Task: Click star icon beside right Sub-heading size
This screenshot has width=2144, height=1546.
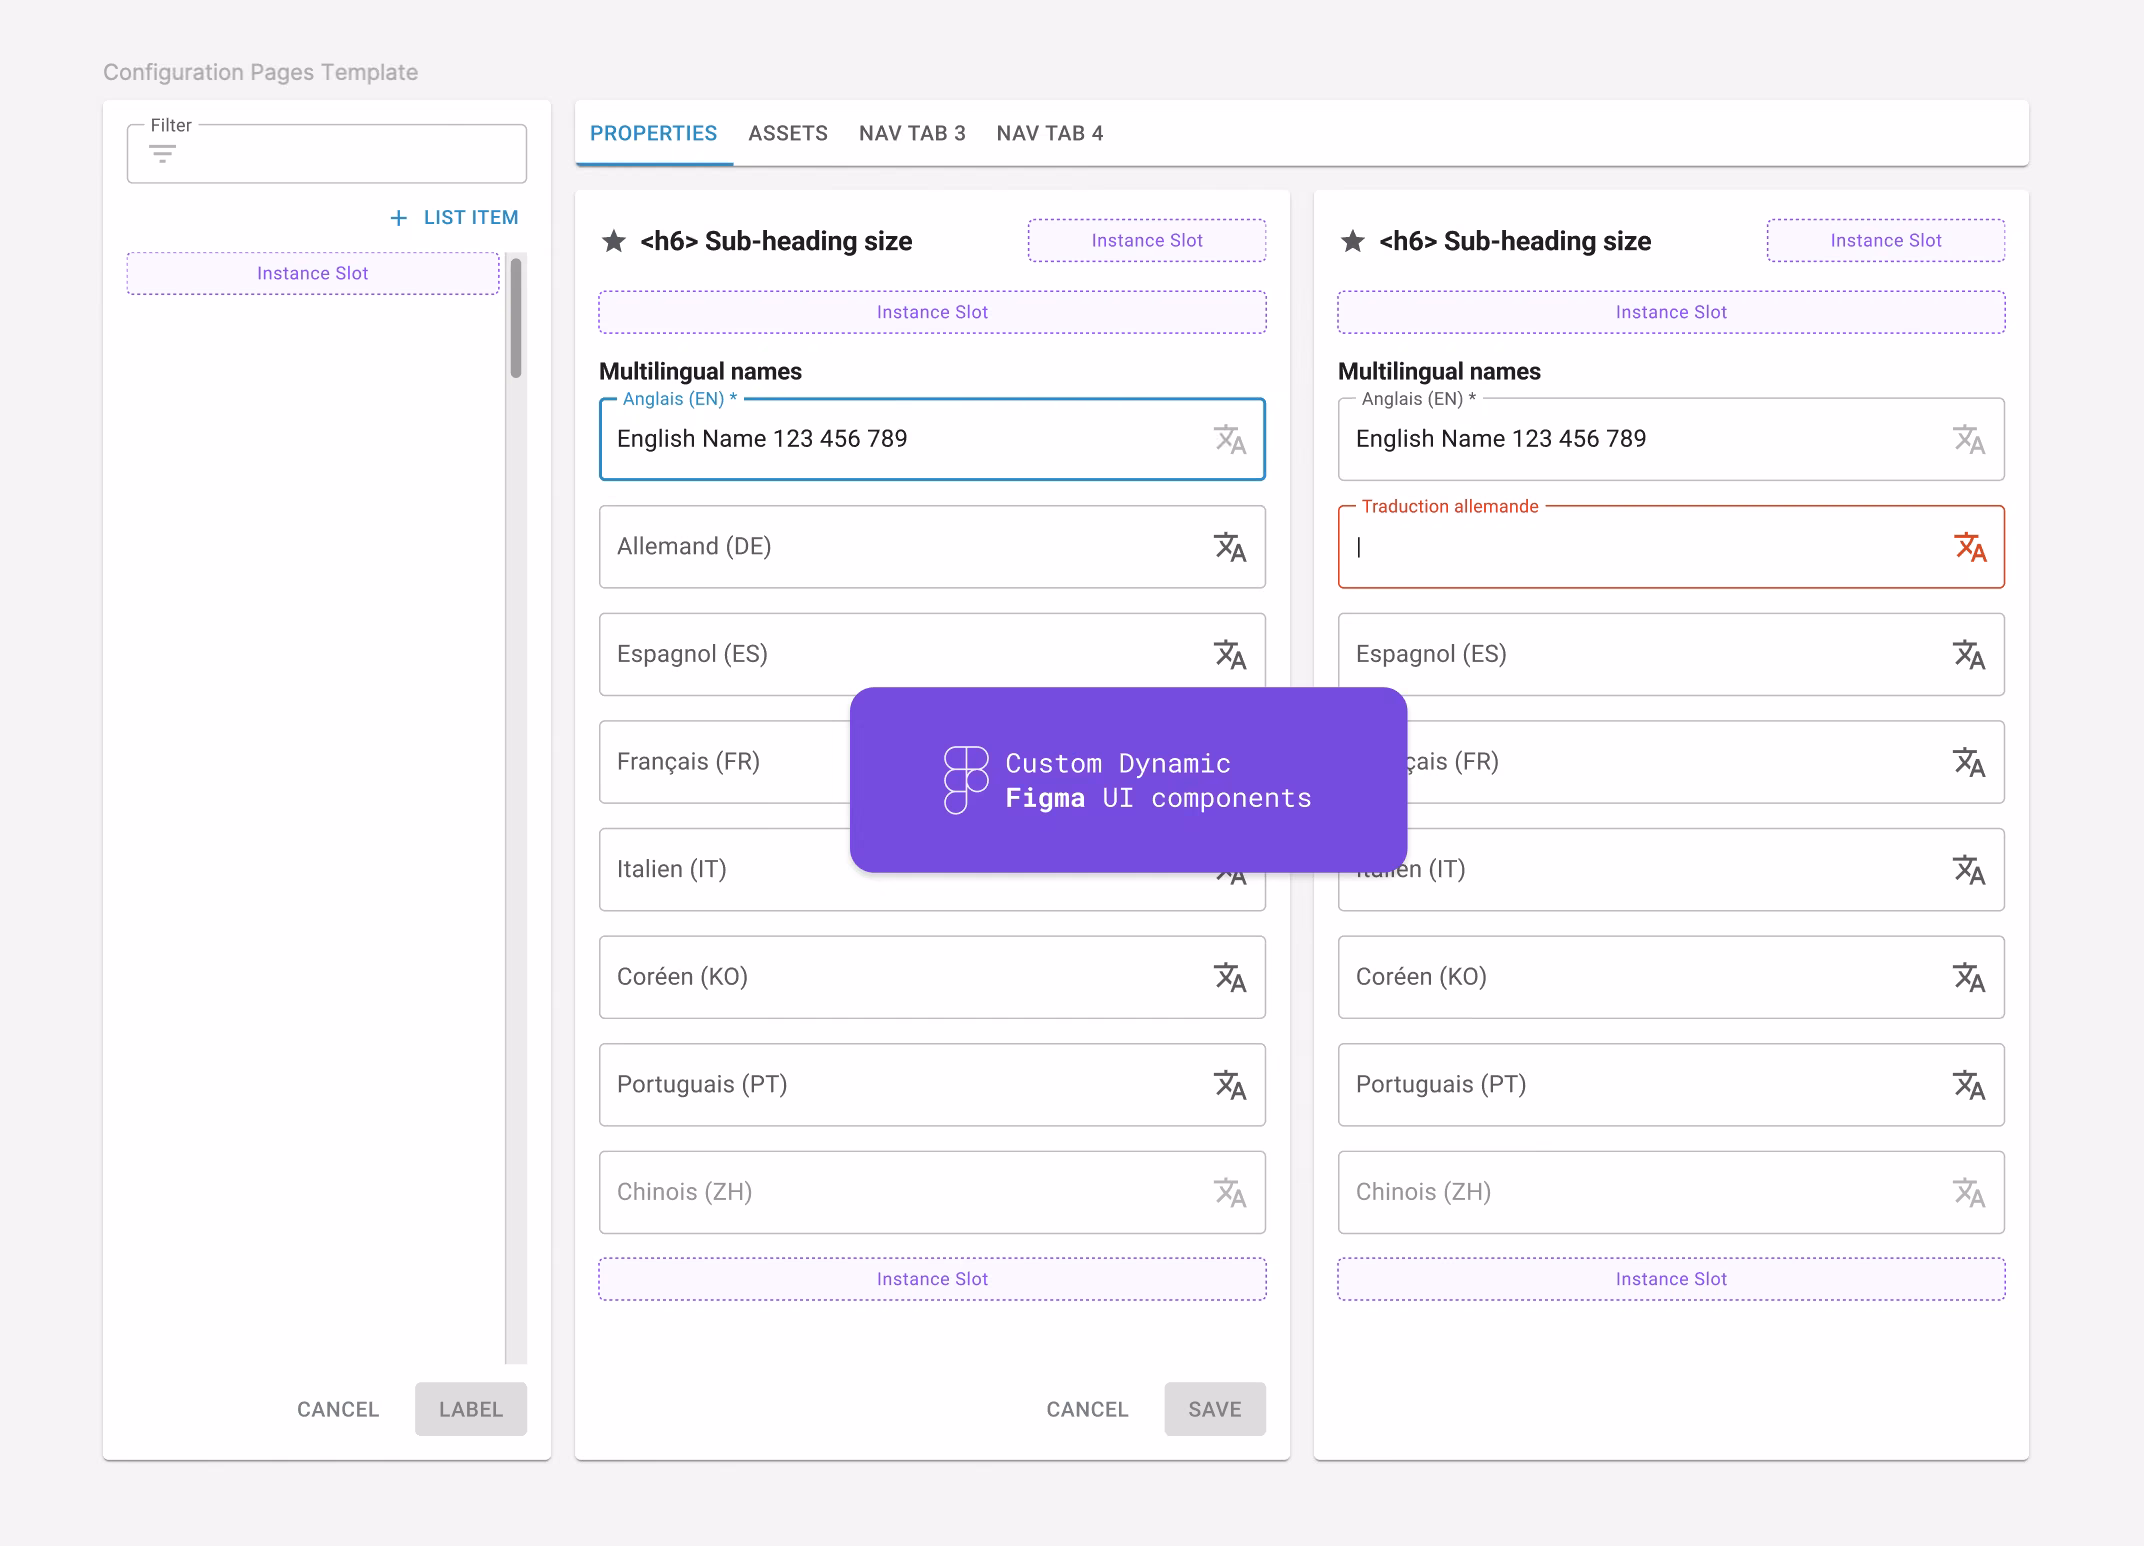Action: (x=1353, y=241)
